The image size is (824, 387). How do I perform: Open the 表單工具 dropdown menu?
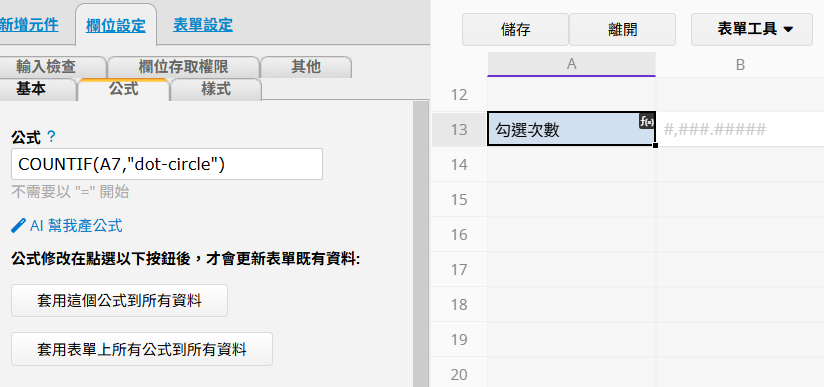coord(752,29)
